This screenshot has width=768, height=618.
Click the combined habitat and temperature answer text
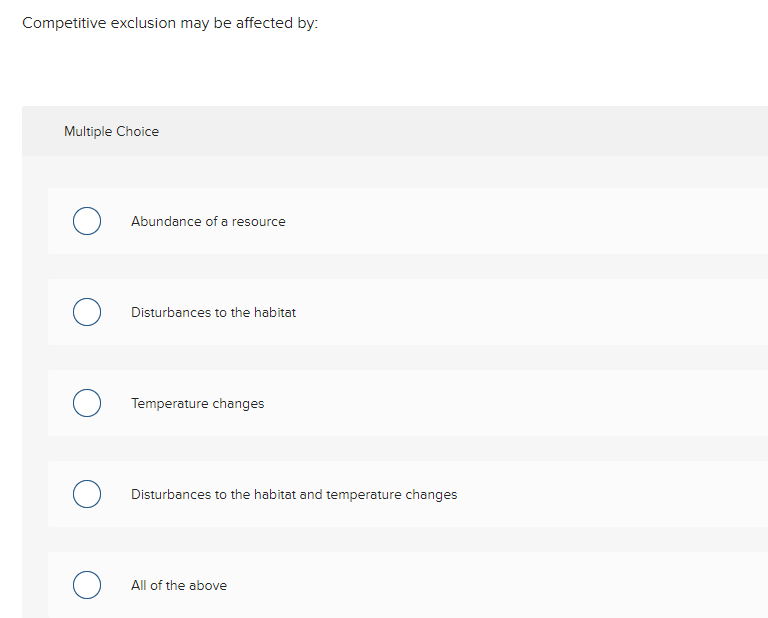293,495
